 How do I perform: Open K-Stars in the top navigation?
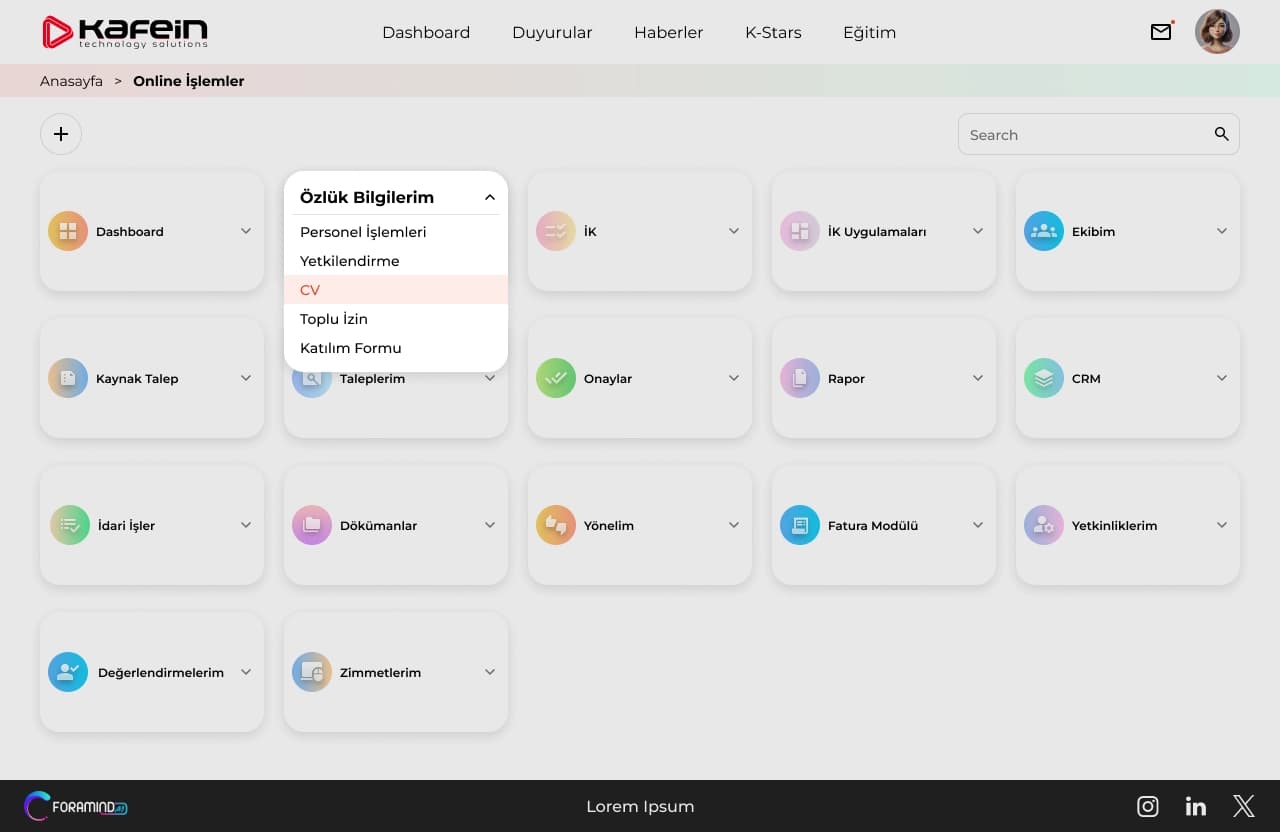773,32
